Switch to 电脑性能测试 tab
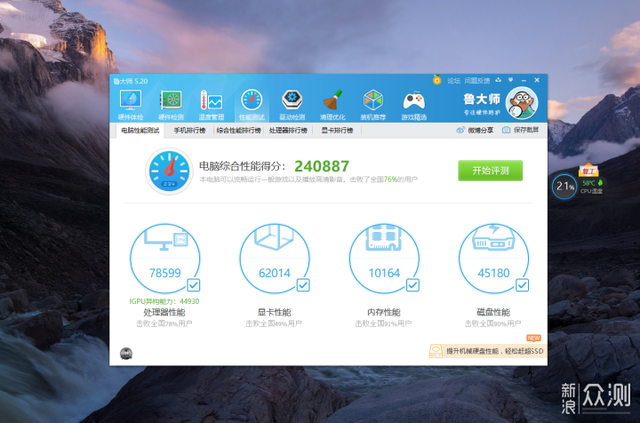This screenshot has width=640, height=423. [x=140, y=131]
